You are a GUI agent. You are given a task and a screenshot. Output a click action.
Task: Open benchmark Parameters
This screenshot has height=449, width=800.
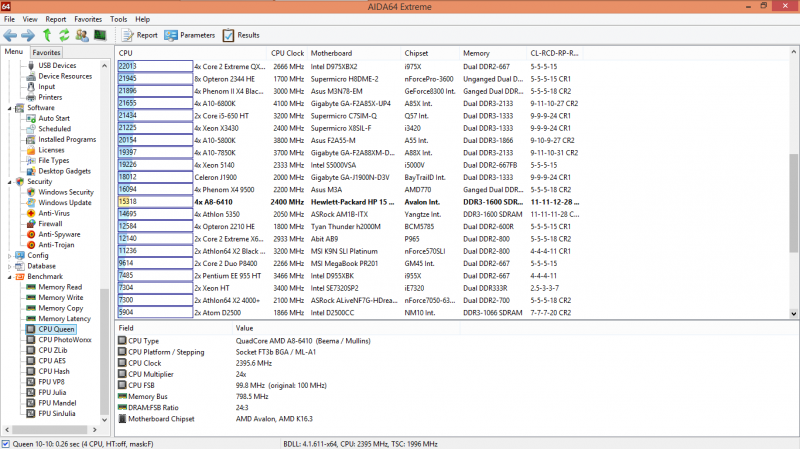[x=189, y=35]
